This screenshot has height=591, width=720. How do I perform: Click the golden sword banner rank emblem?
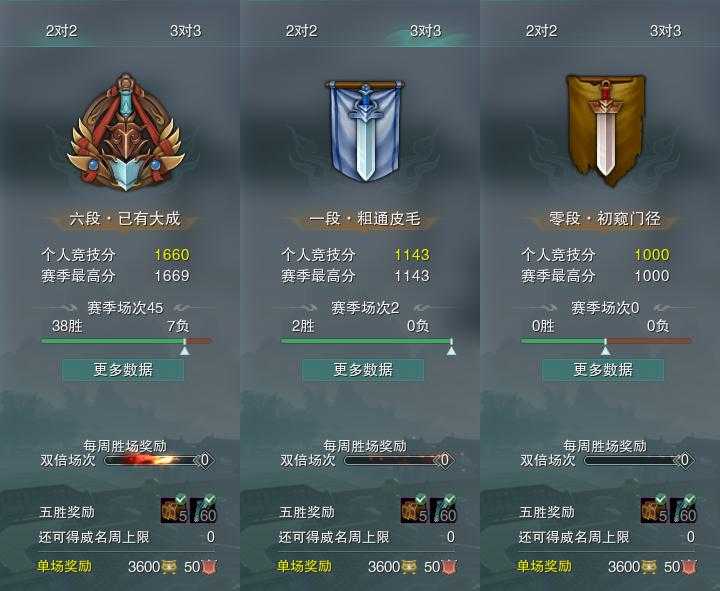tap(605, 130)
